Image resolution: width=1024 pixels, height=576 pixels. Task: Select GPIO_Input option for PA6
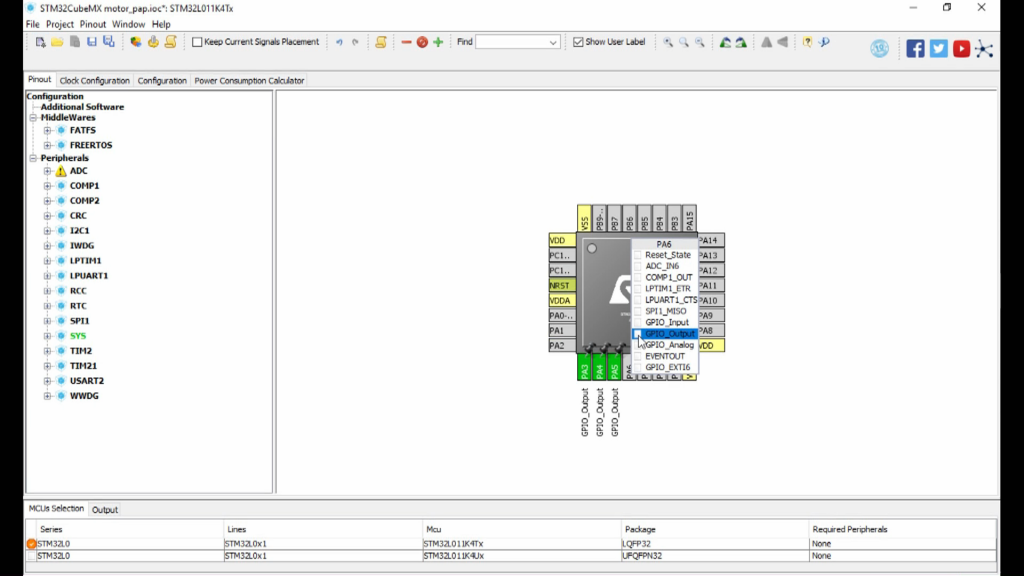click(667, 322)
